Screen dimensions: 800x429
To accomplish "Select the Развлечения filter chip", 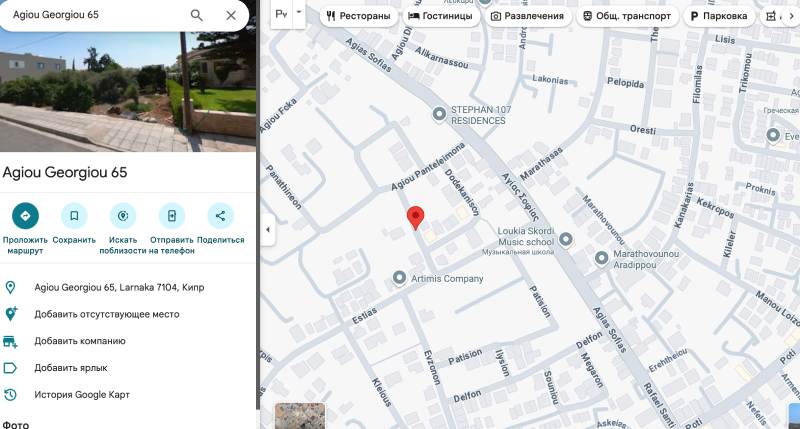I will coord(527,16).
